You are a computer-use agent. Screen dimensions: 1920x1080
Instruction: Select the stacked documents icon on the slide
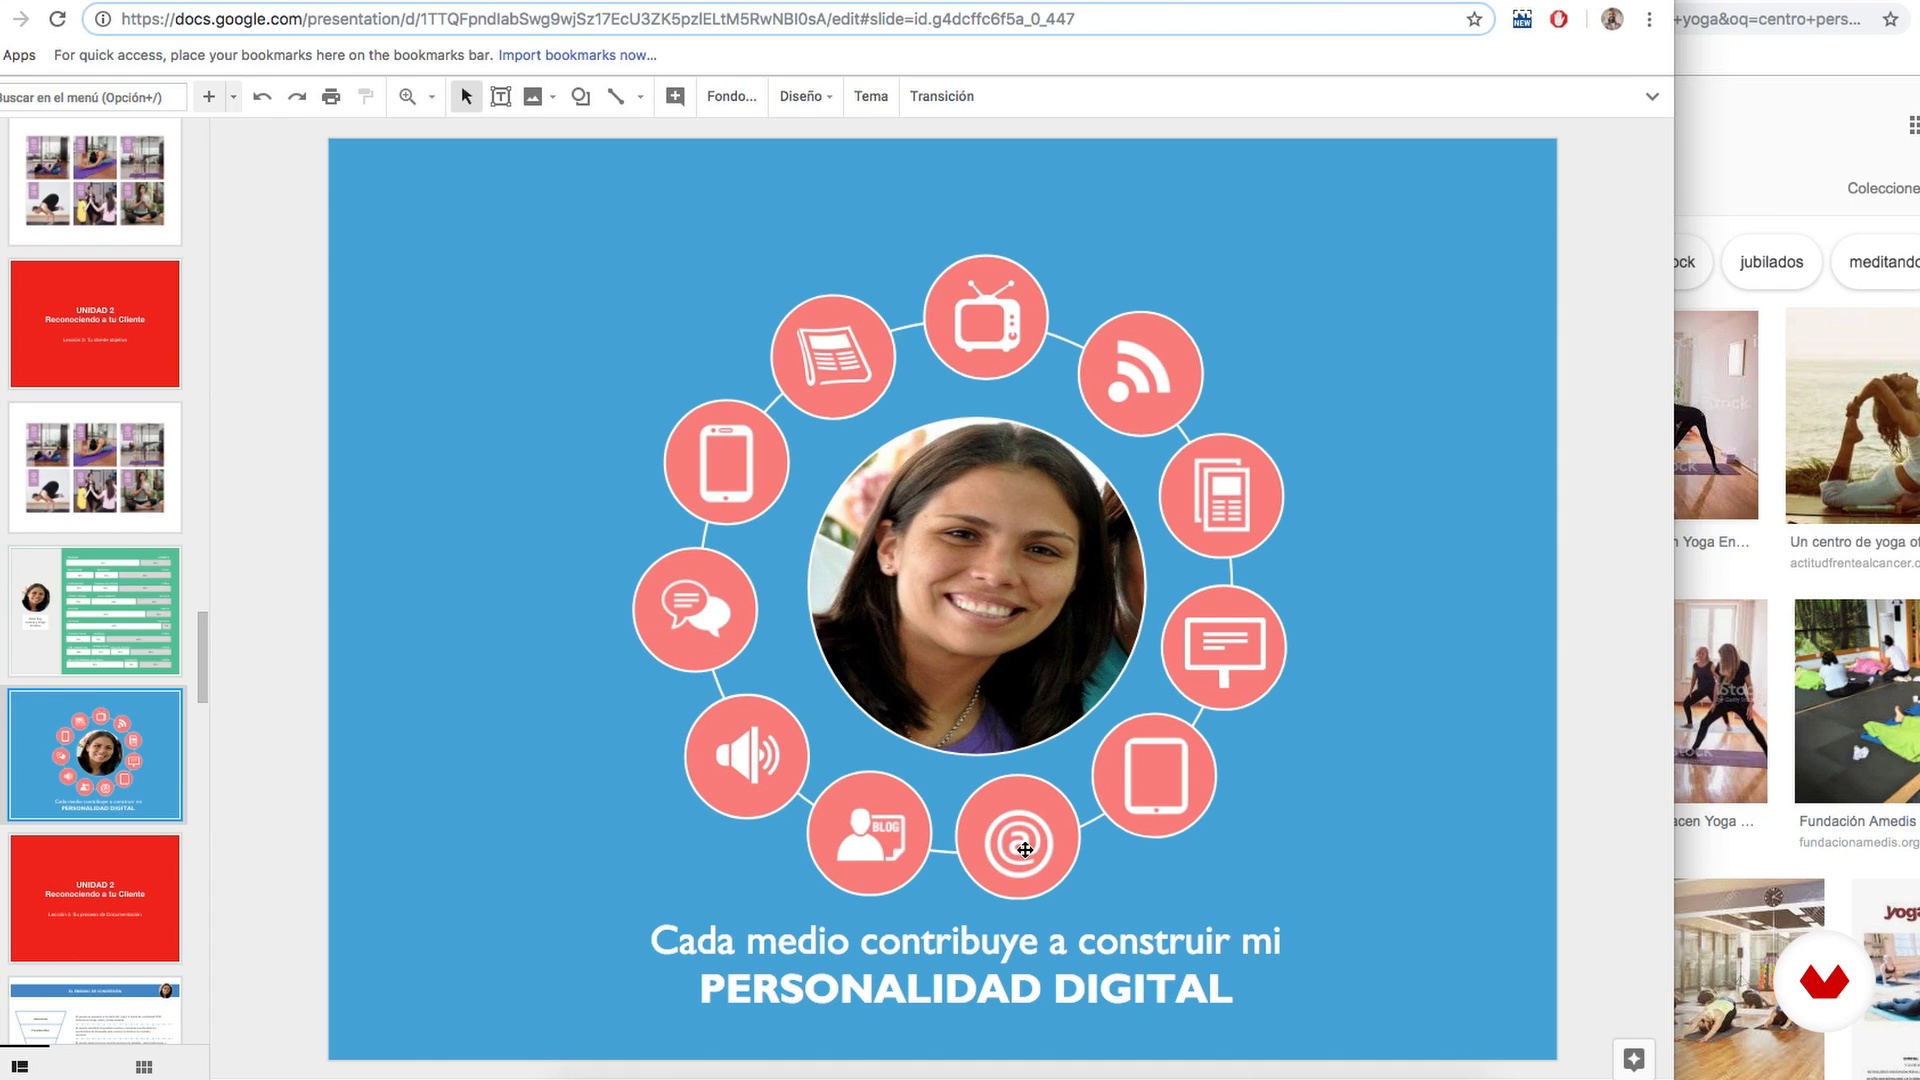(1221, 495)
